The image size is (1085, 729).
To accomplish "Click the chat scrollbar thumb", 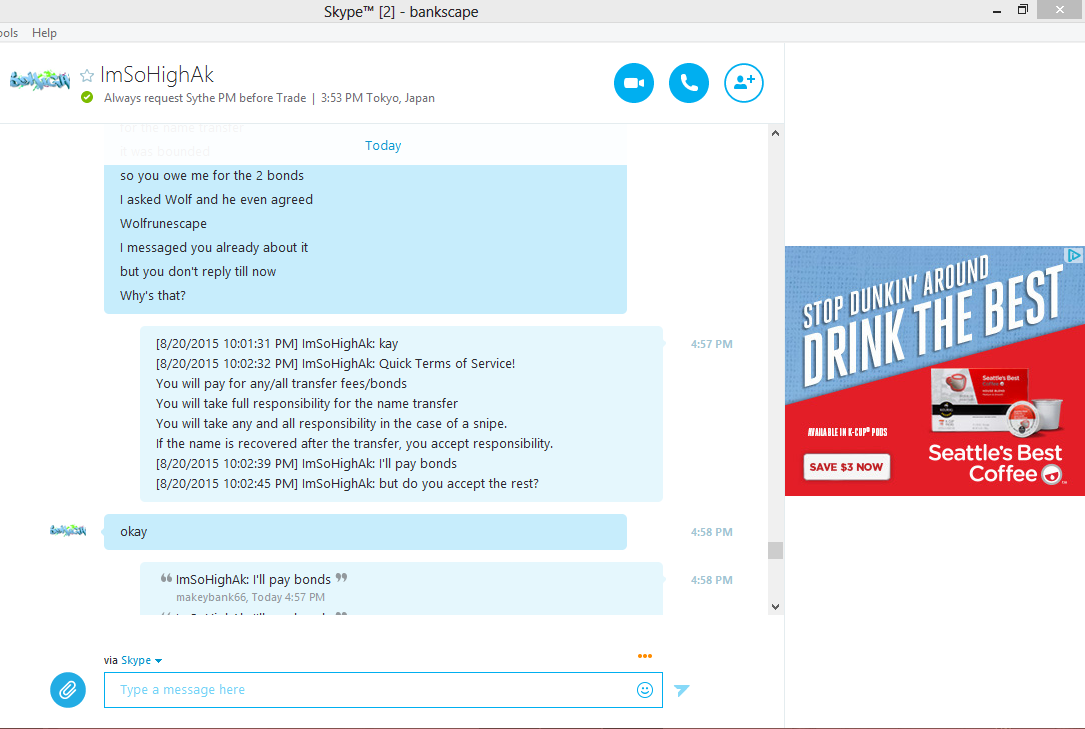I will (x=775, y=550).
